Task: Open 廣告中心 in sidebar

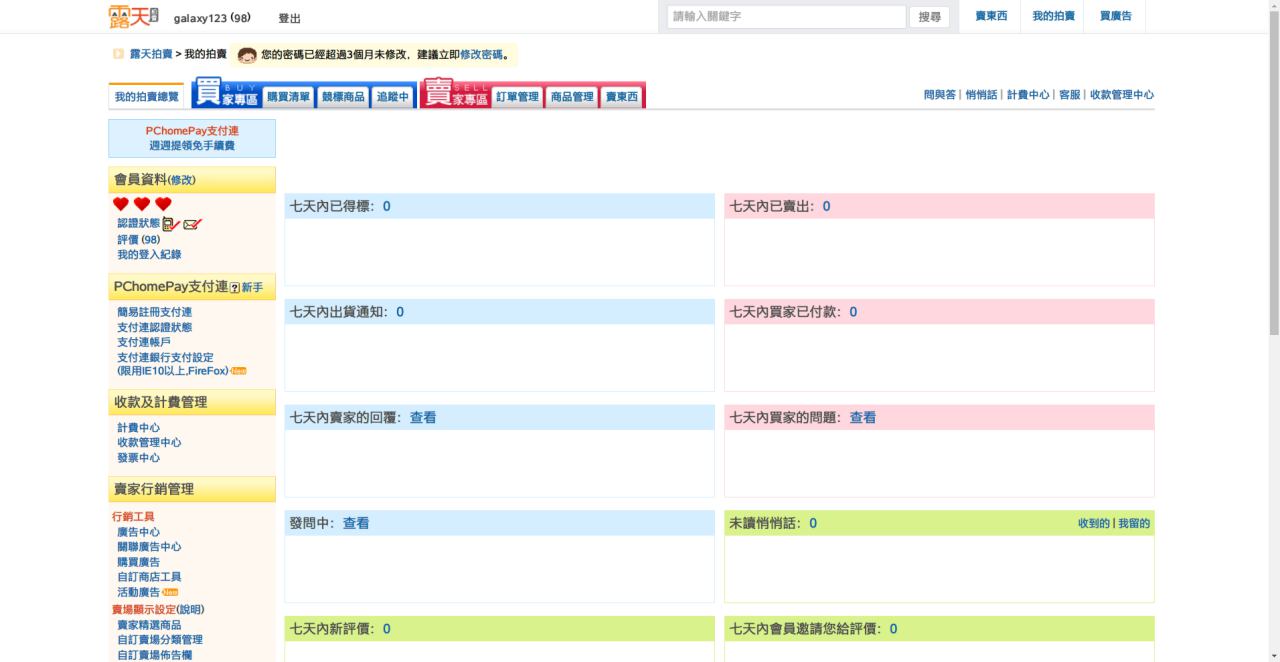Action: [138, 532]
